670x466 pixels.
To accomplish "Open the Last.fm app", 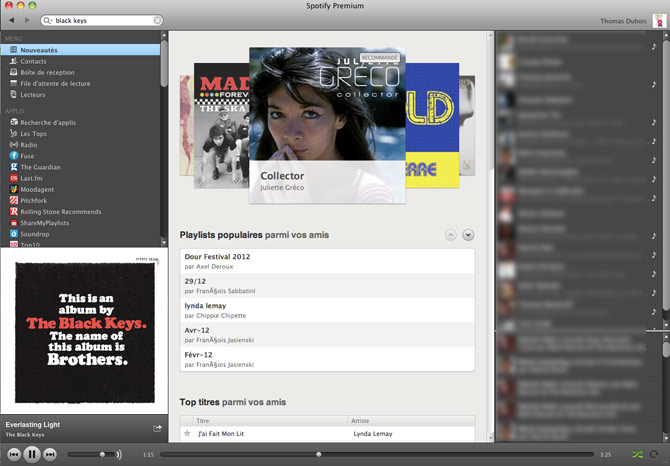I will click(33, 178).
